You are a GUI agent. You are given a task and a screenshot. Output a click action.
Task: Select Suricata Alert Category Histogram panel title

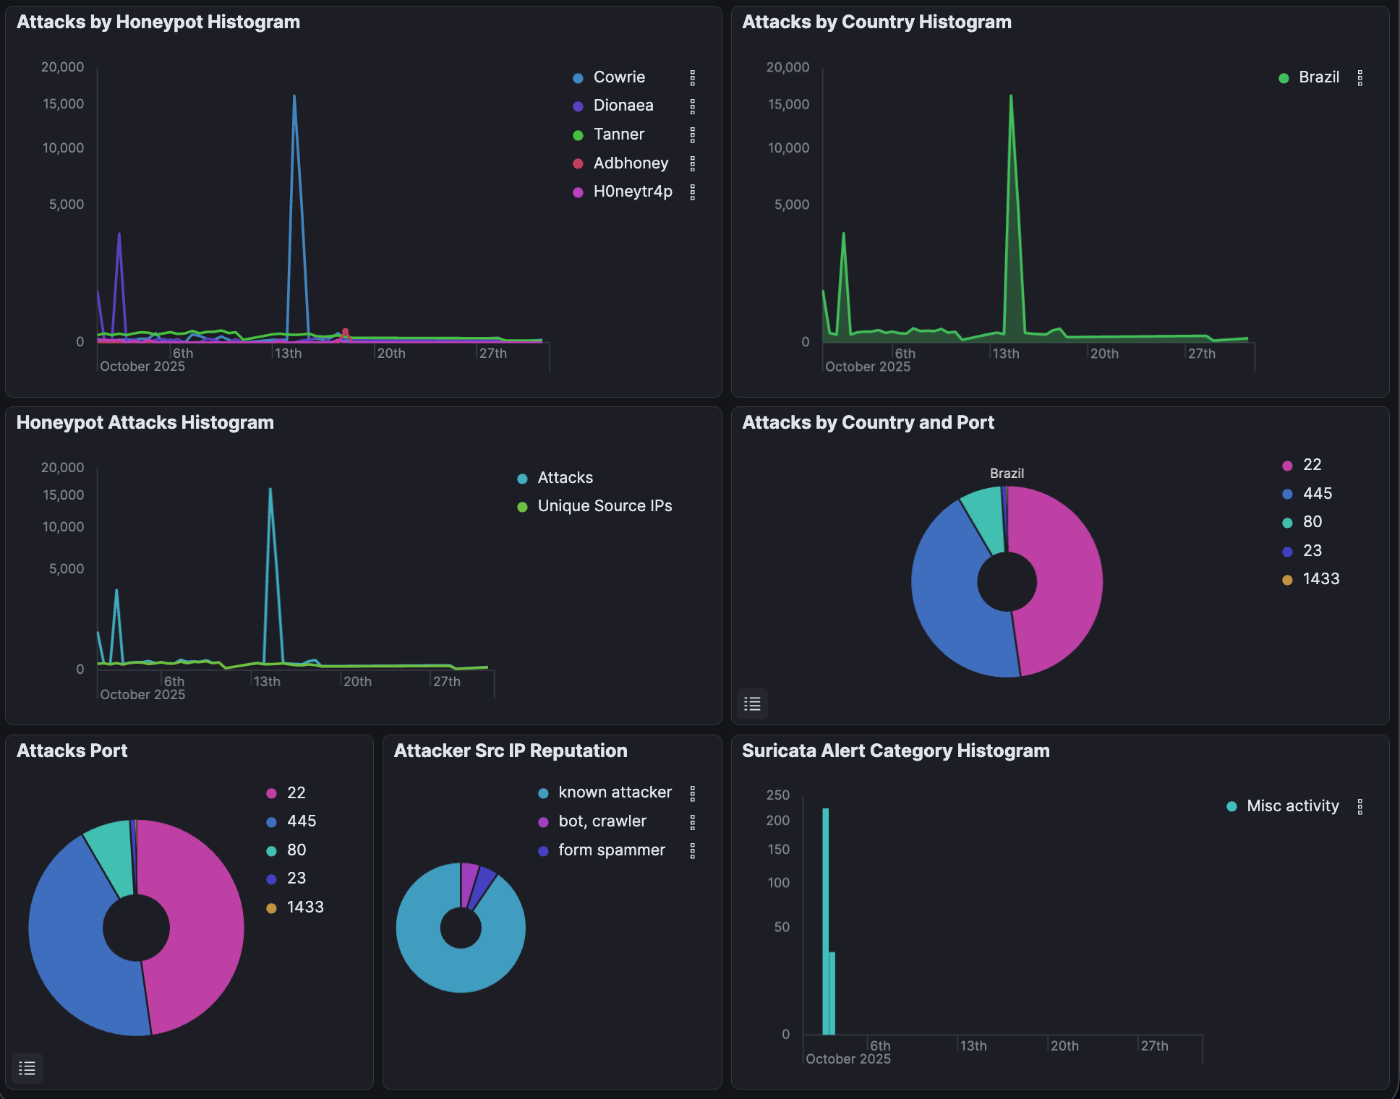(x=896, y=751)
